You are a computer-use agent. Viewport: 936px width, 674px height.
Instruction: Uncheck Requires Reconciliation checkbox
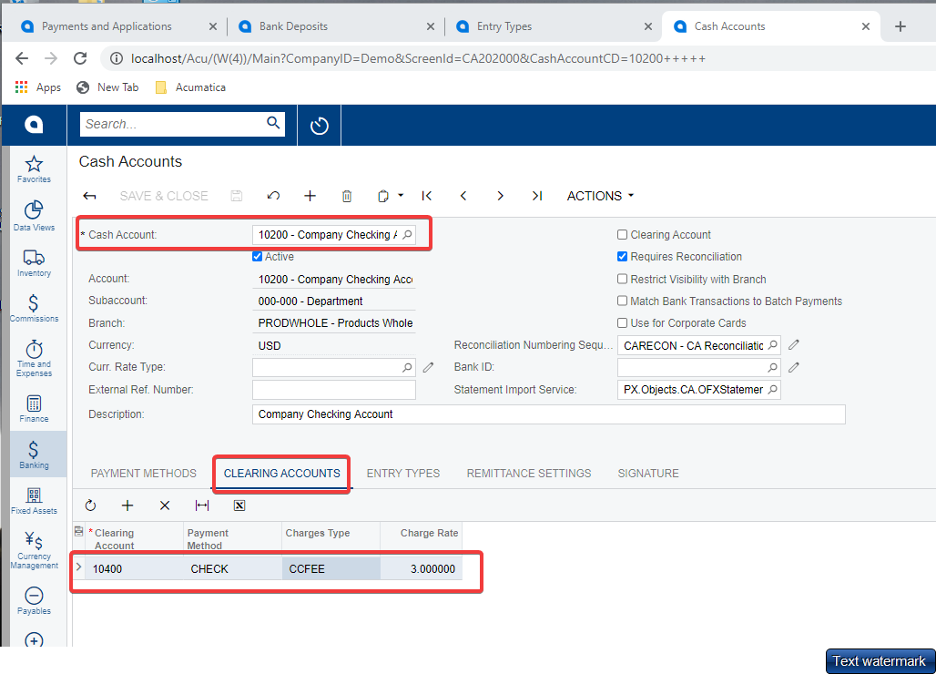(622, 257)
